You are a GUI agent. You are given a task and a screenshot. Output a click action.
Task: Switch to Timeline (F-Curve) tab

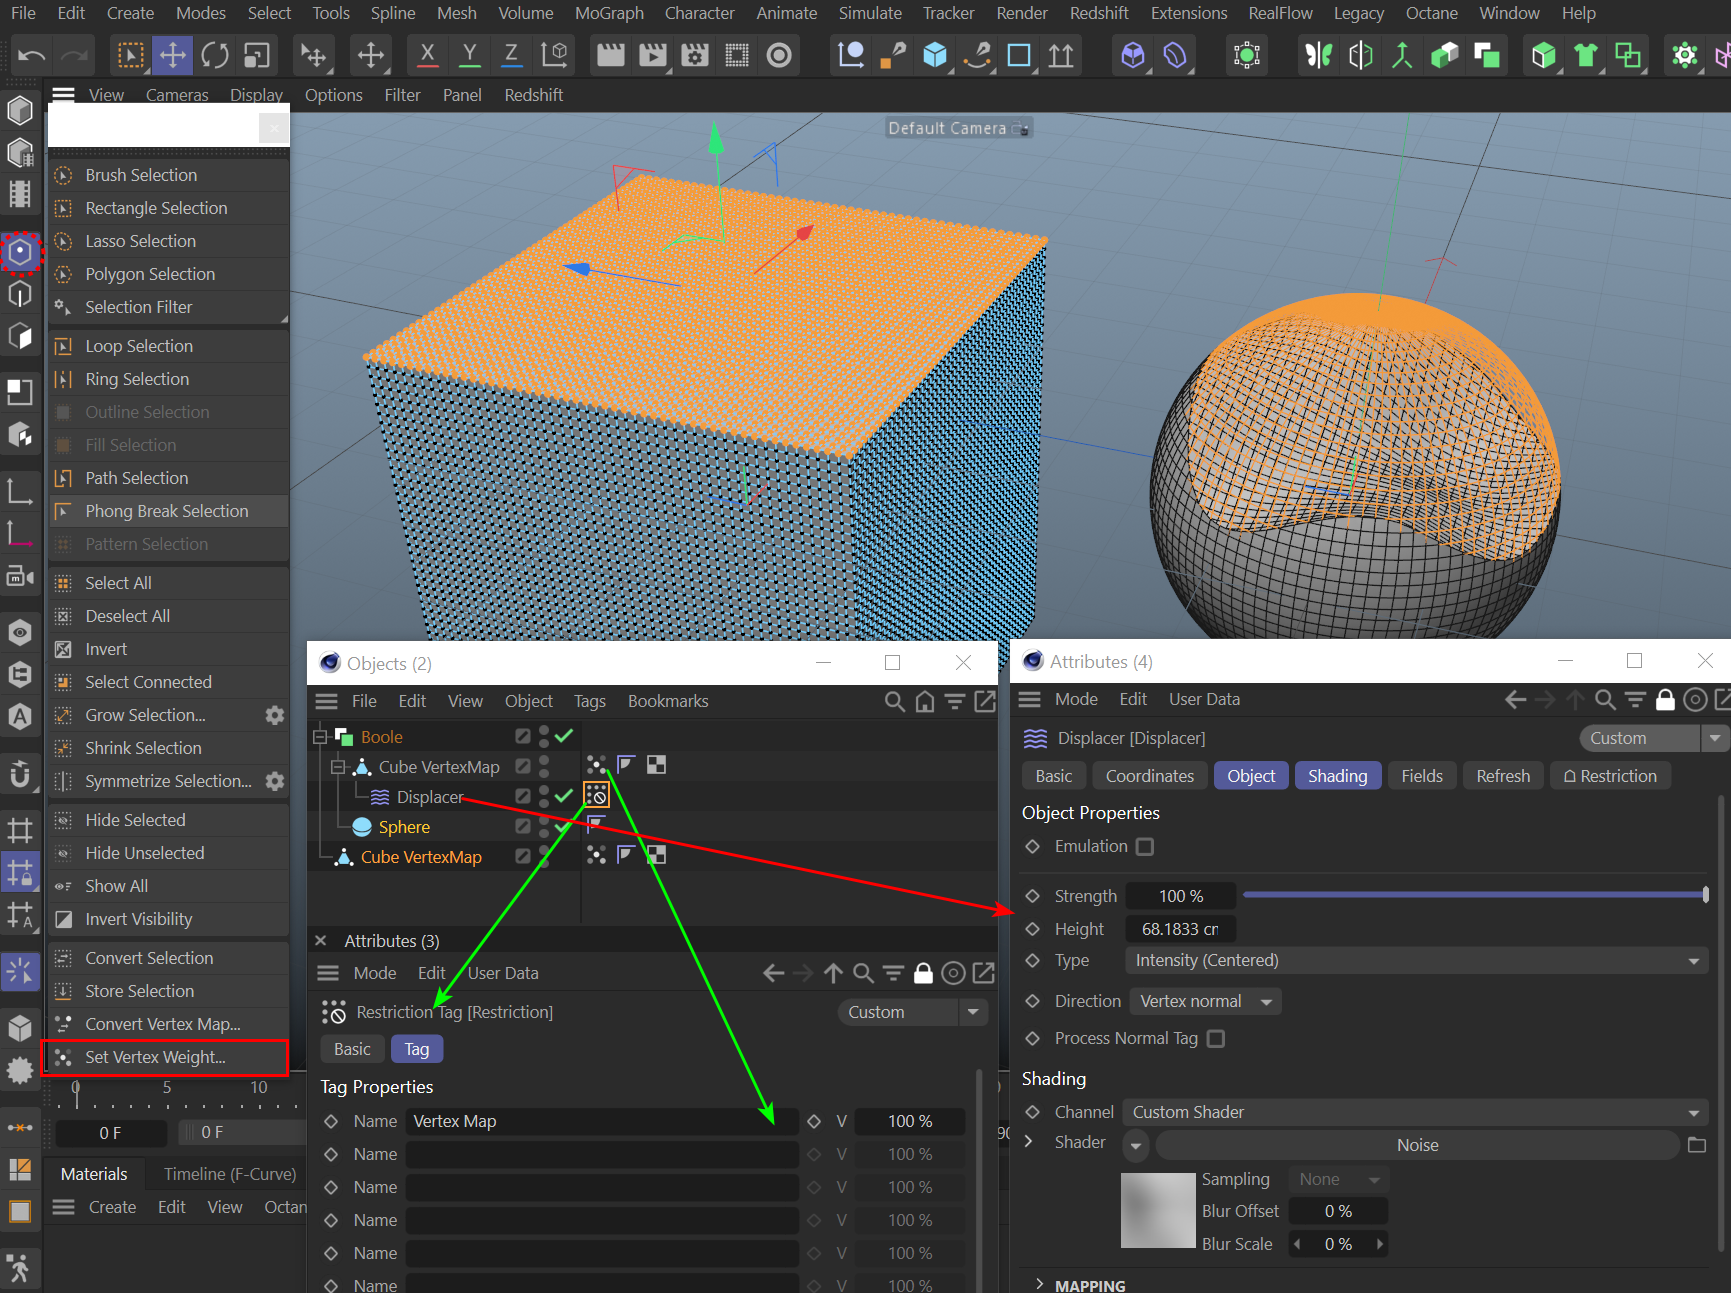230,1174
